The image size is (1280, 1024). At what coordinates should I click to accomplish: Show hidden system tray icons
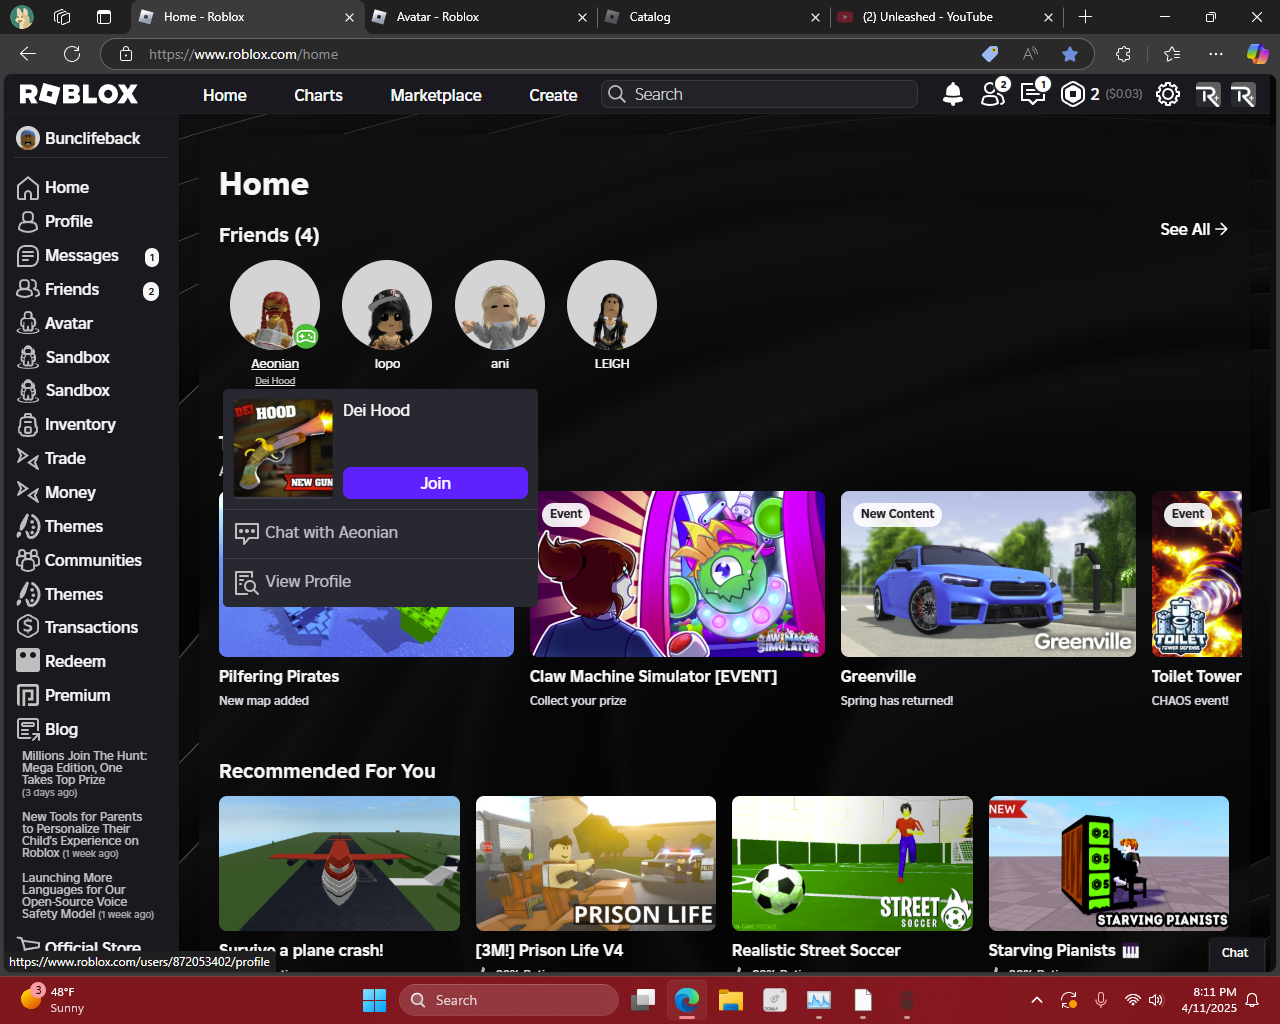click(1037, 1000)
